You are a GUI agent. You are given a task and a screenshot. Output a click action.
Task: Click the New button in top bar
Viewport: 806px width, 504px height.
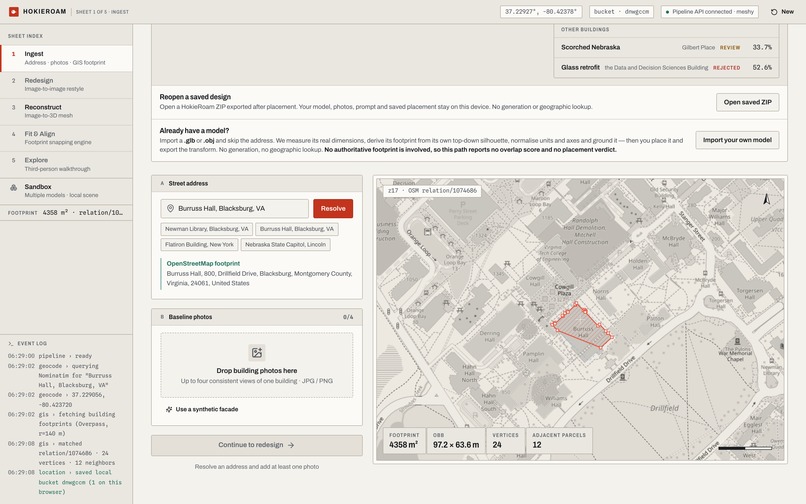click(x=782, y=11)
